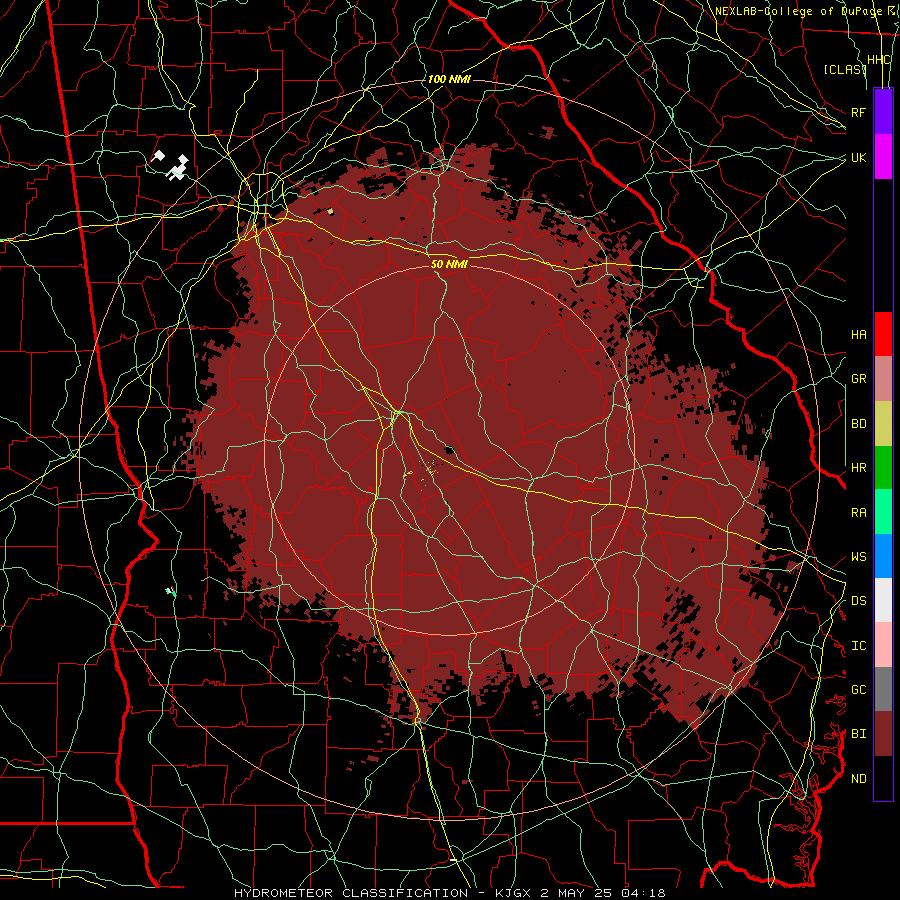This screenshot has width=900, height=900.
Task: Click the ND black legend swatch
Action: point(883,778)
